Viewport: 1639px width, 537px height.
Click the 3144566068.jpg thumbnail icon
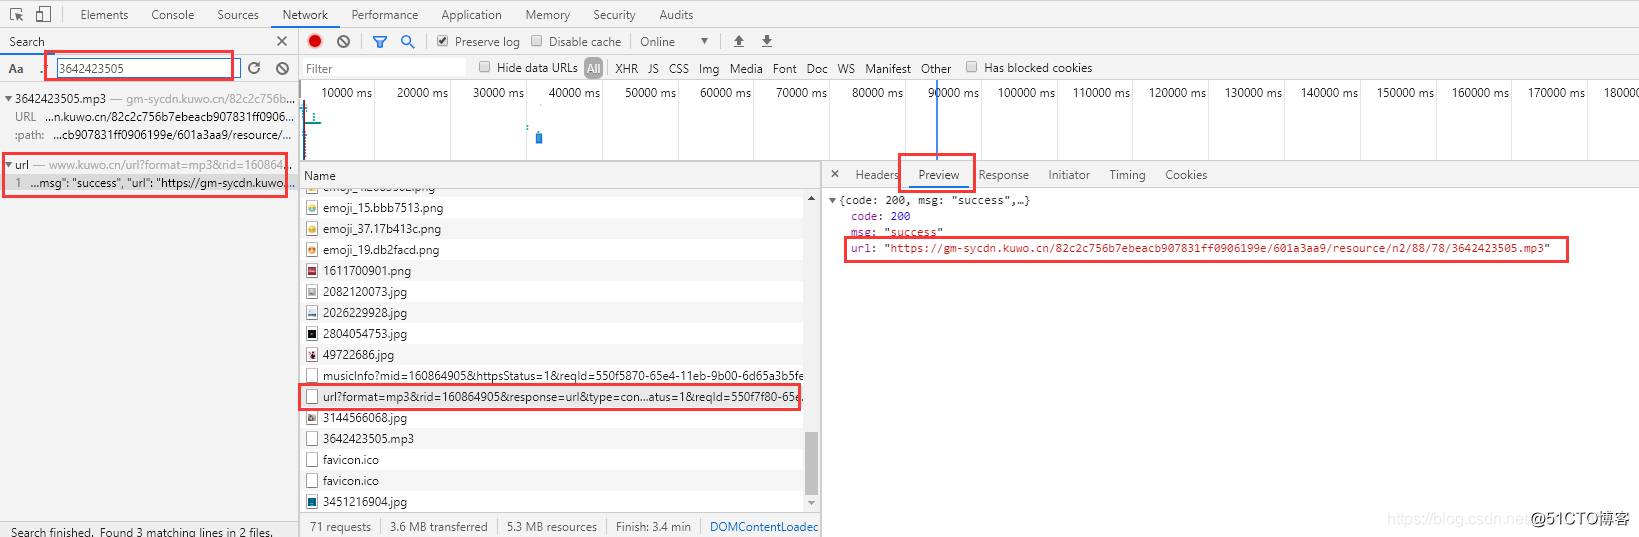pos(312,417)
